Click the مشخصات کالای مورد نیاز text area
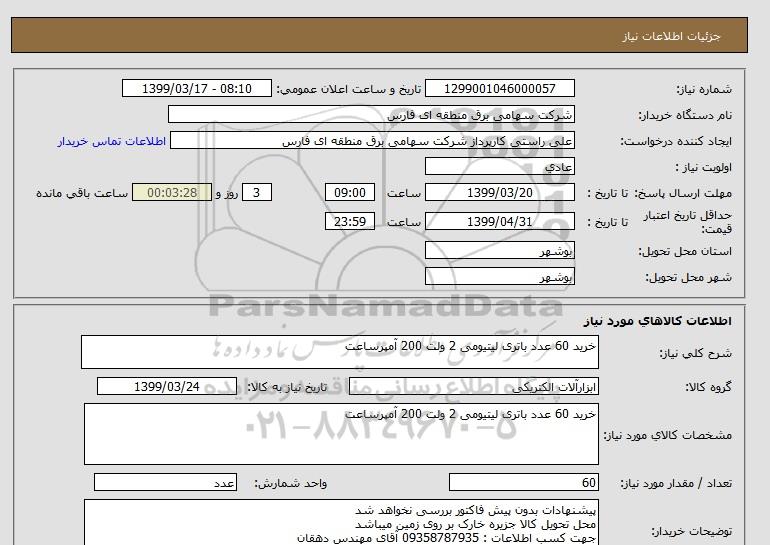This screenshot has height=545, width=770. point(341,434)
